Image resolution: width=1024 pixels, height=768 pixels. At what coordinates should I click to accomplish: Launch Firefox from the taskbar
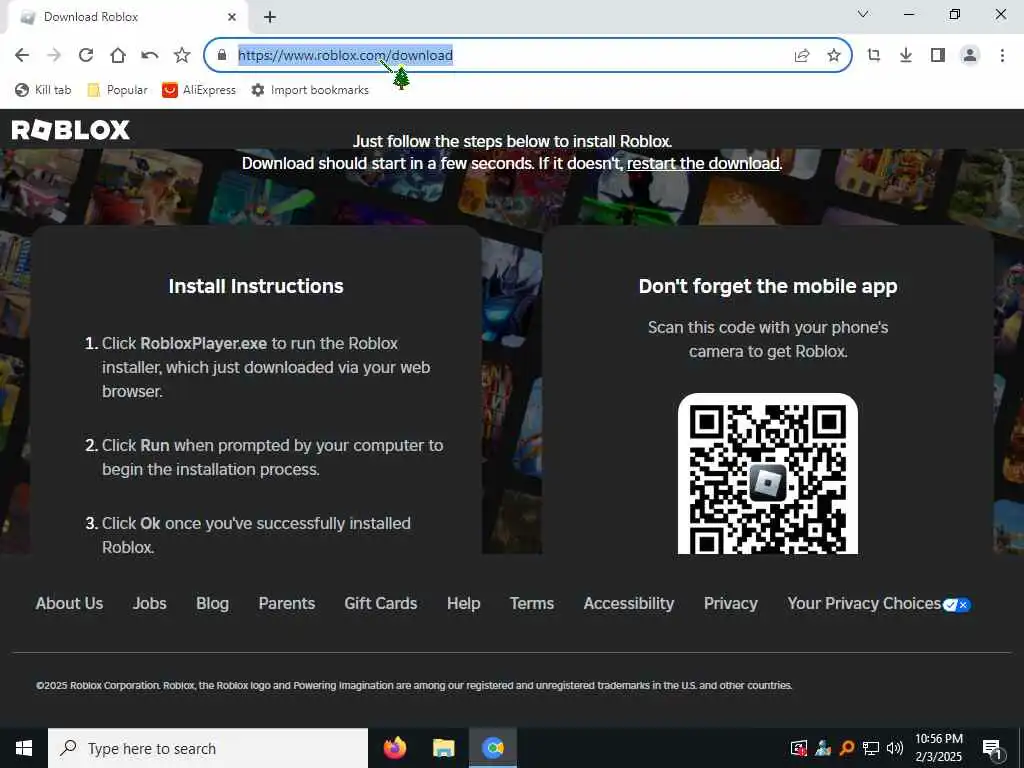click(394, 748)
